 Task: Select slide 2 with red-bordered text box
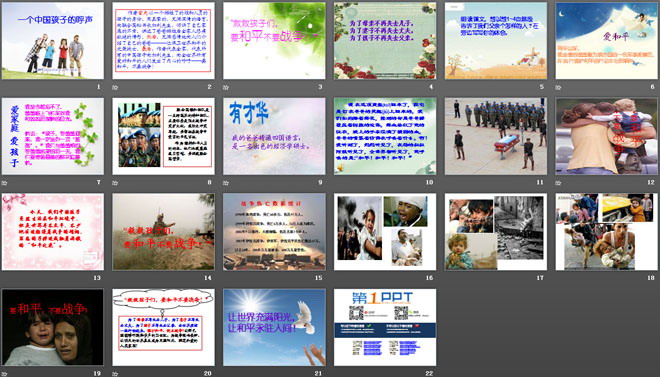click(163, 40)
